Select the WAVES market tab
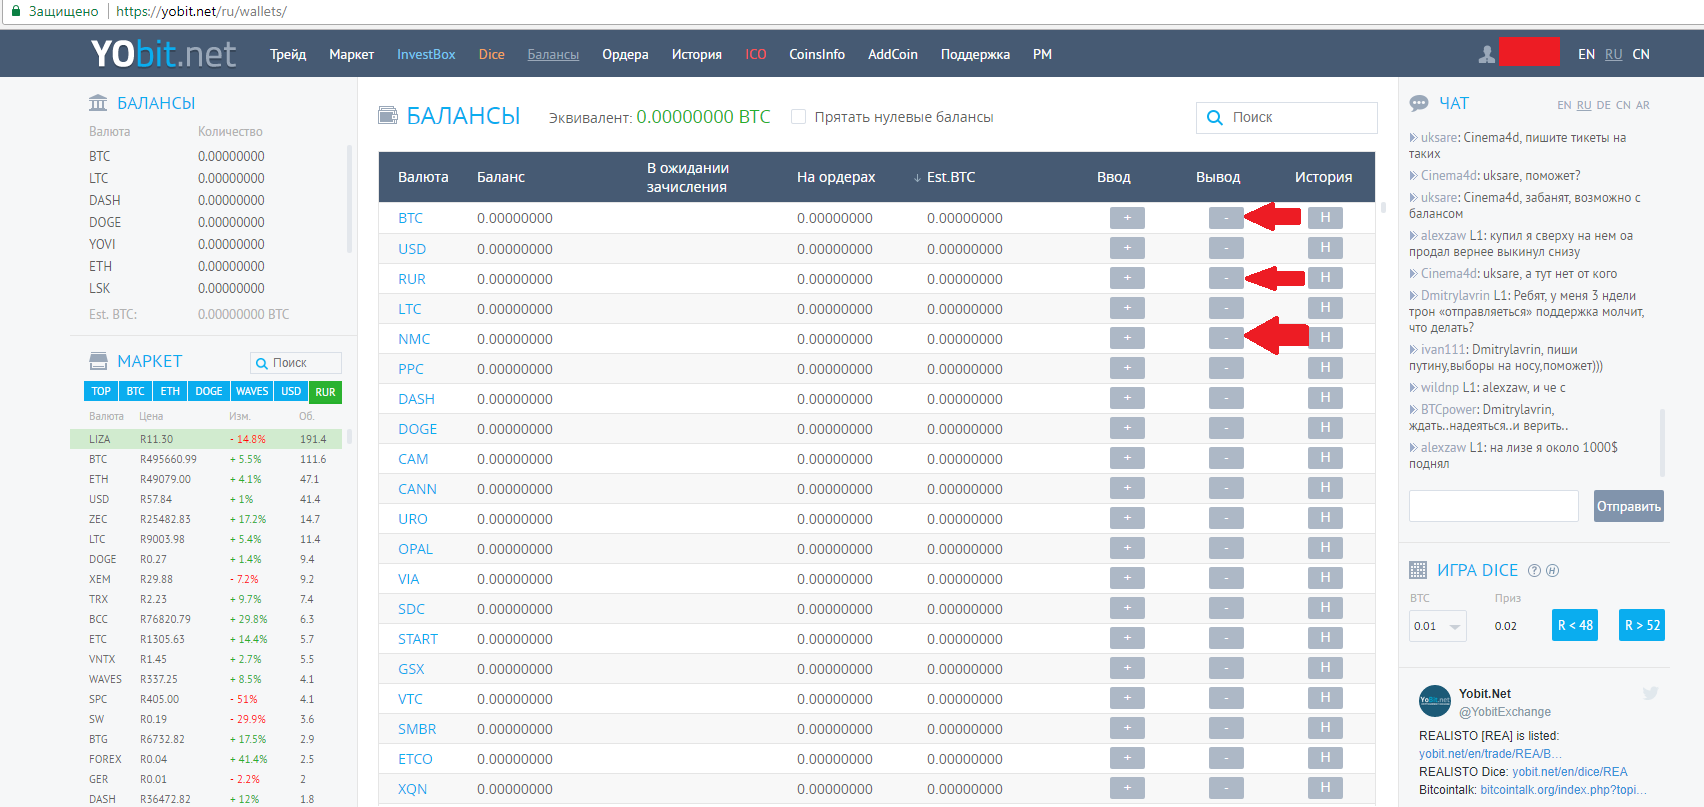Viewport: 1704px width, 807px height. 252,391
